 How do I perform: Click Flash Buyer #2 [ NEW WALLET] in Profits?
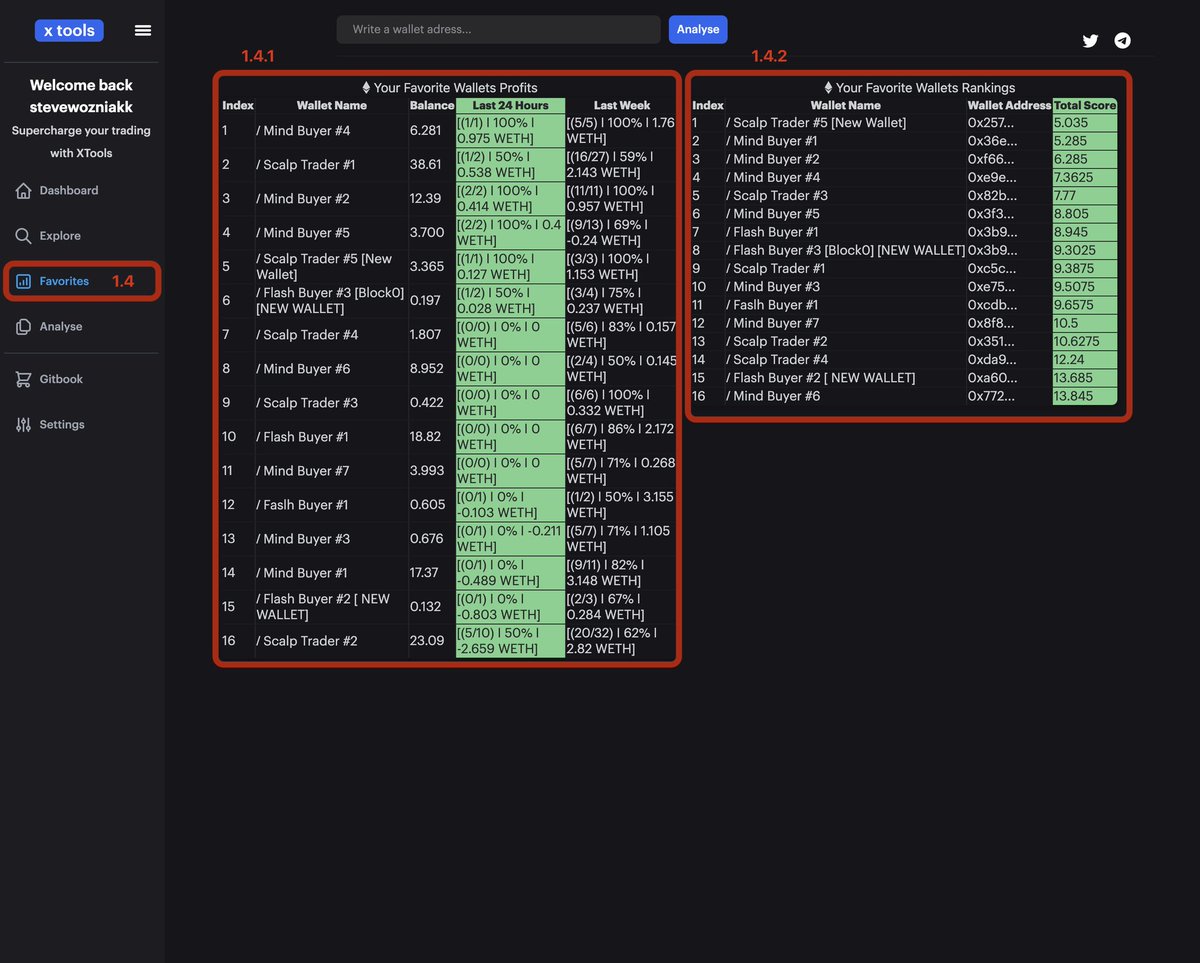(323, 607)
